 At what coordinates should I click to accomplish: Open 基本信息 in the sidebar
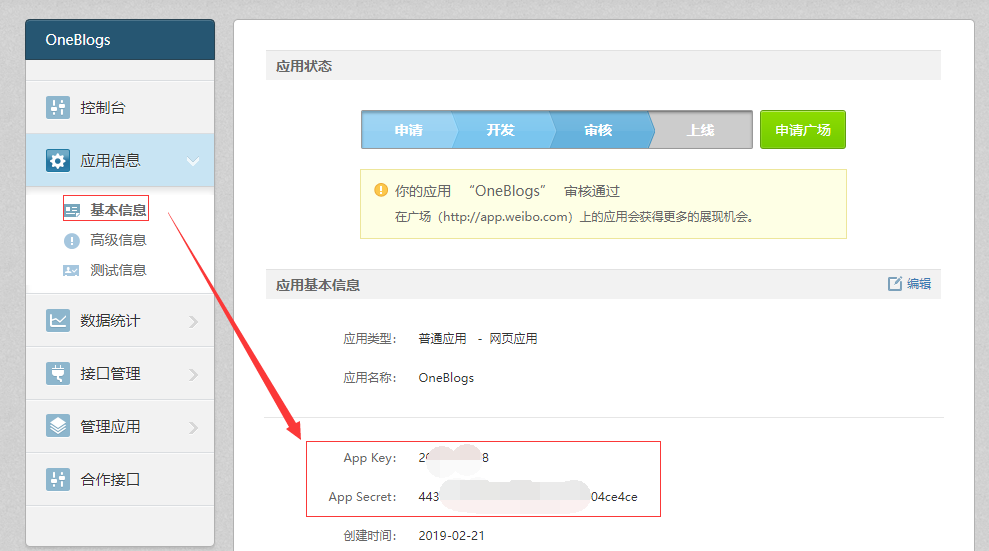tap(118, 210)
